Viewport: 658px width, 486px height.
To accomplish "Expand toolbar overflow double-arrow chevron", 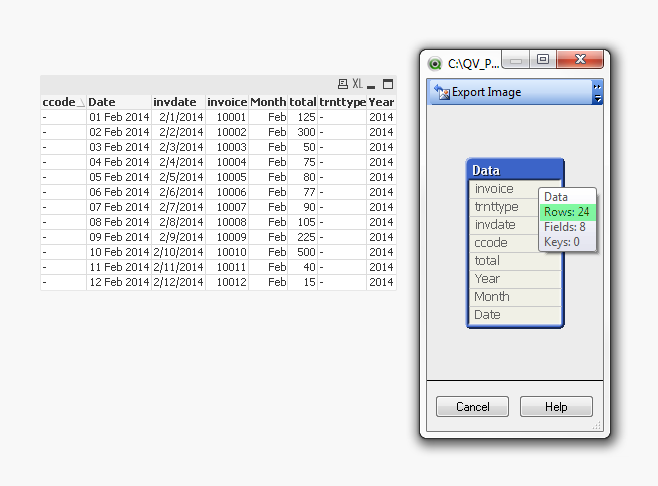I will pyautogui.click(x=597, y=87).
